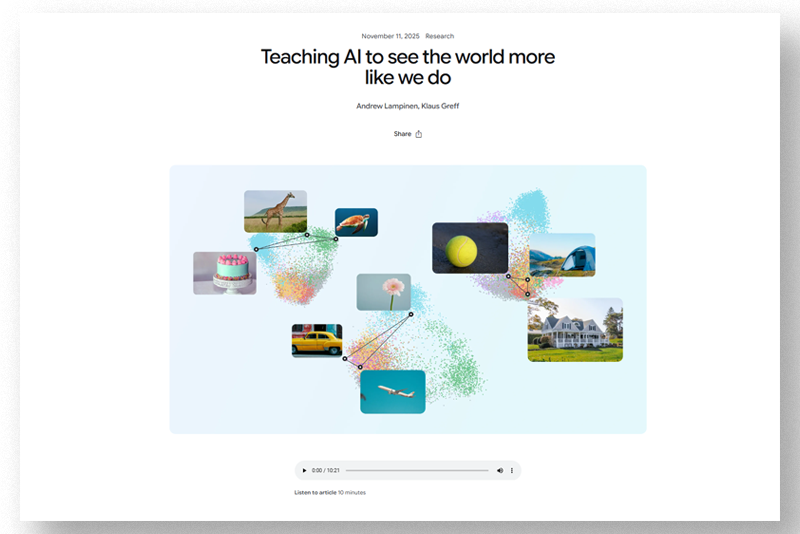This screenshot has height=534, width=800.
Task: Click the giraffe image thumbnail
Action: [x=275, y=211]
